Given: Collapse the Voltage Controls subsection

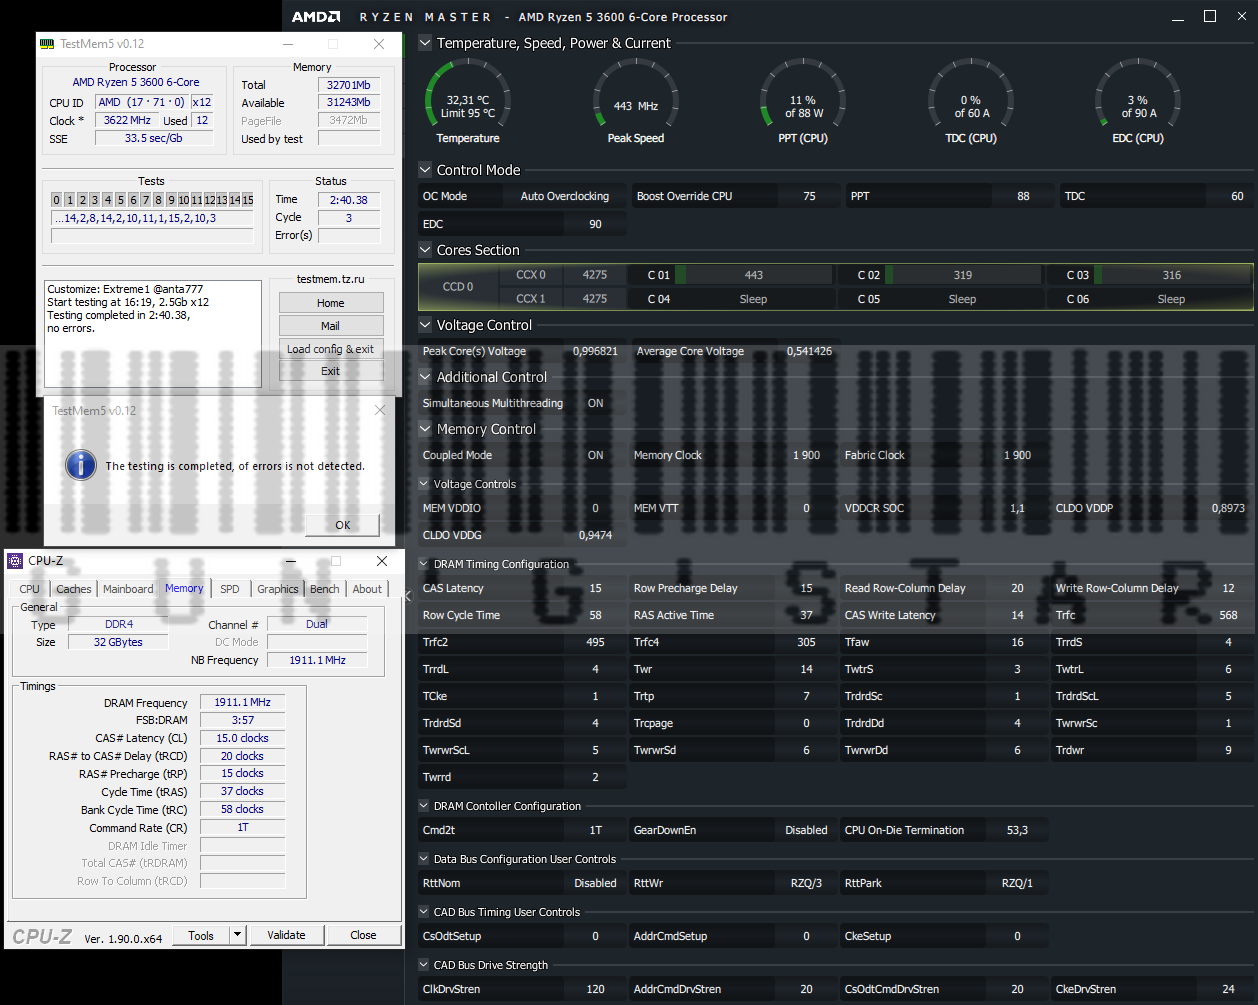Looking at the screenshot, I should pyautogui.click(x=424, y=484).
